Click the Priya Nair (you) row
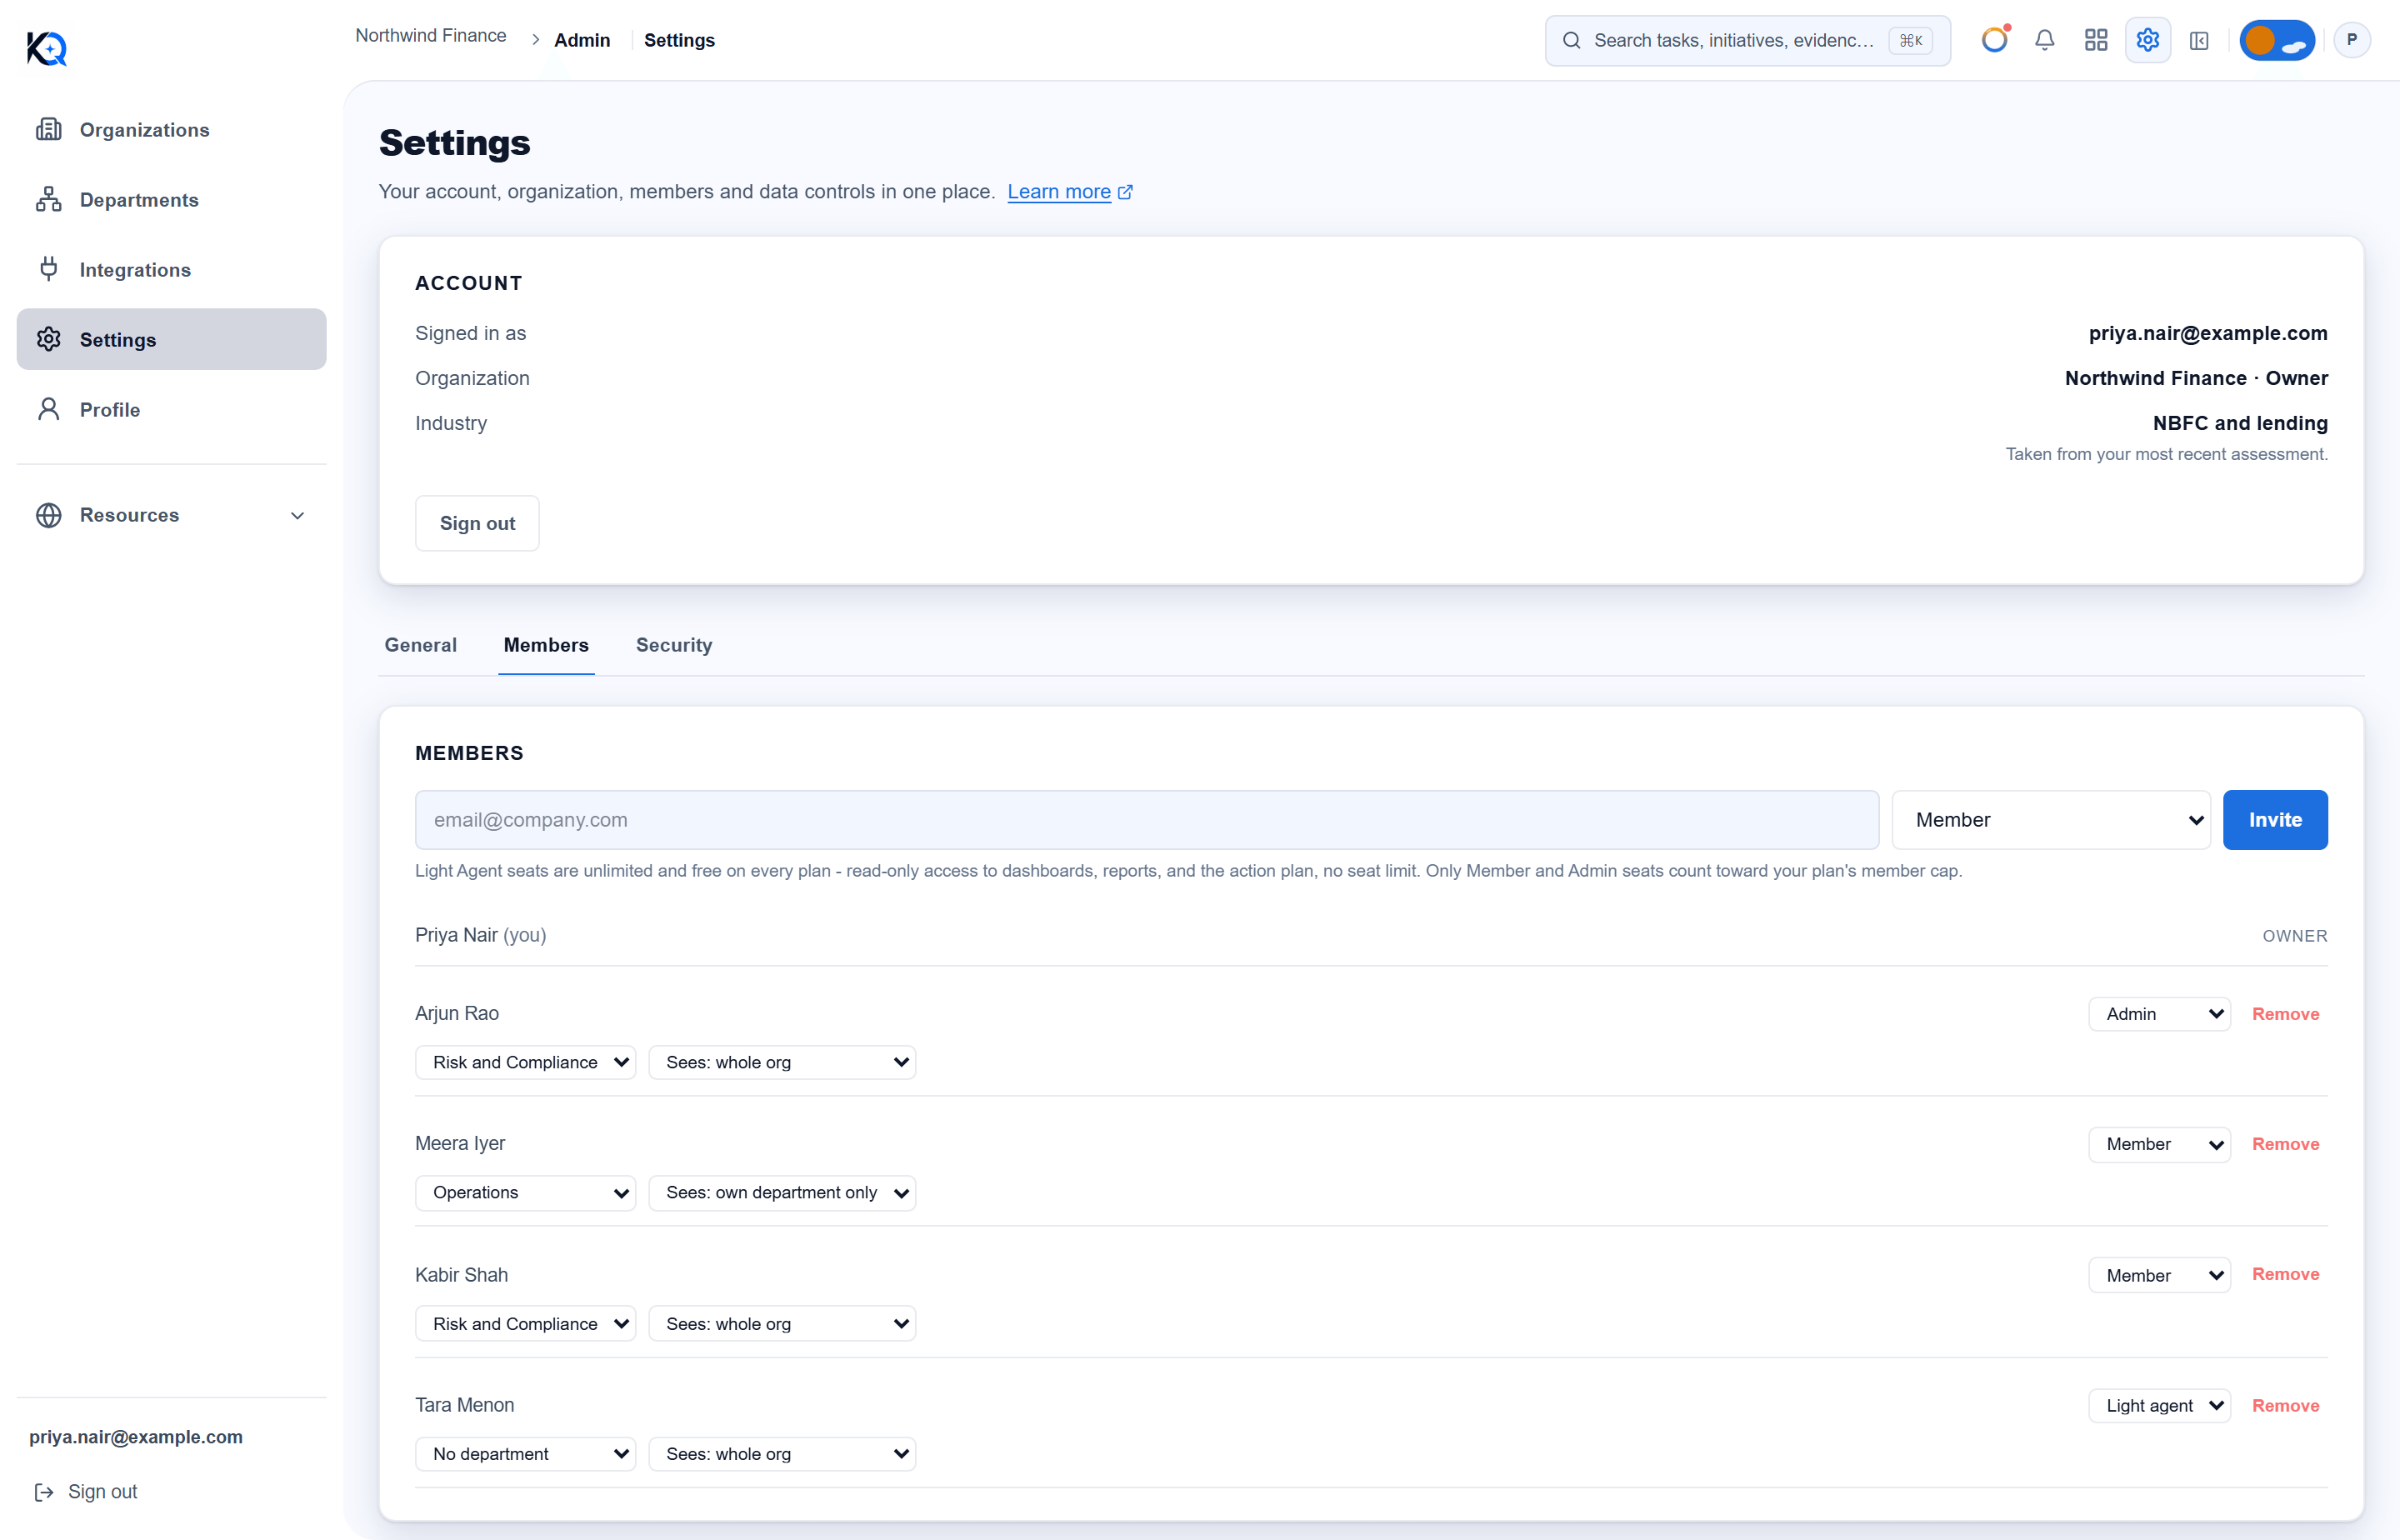This screenshot has height=1540, width=2400. 1371,935
